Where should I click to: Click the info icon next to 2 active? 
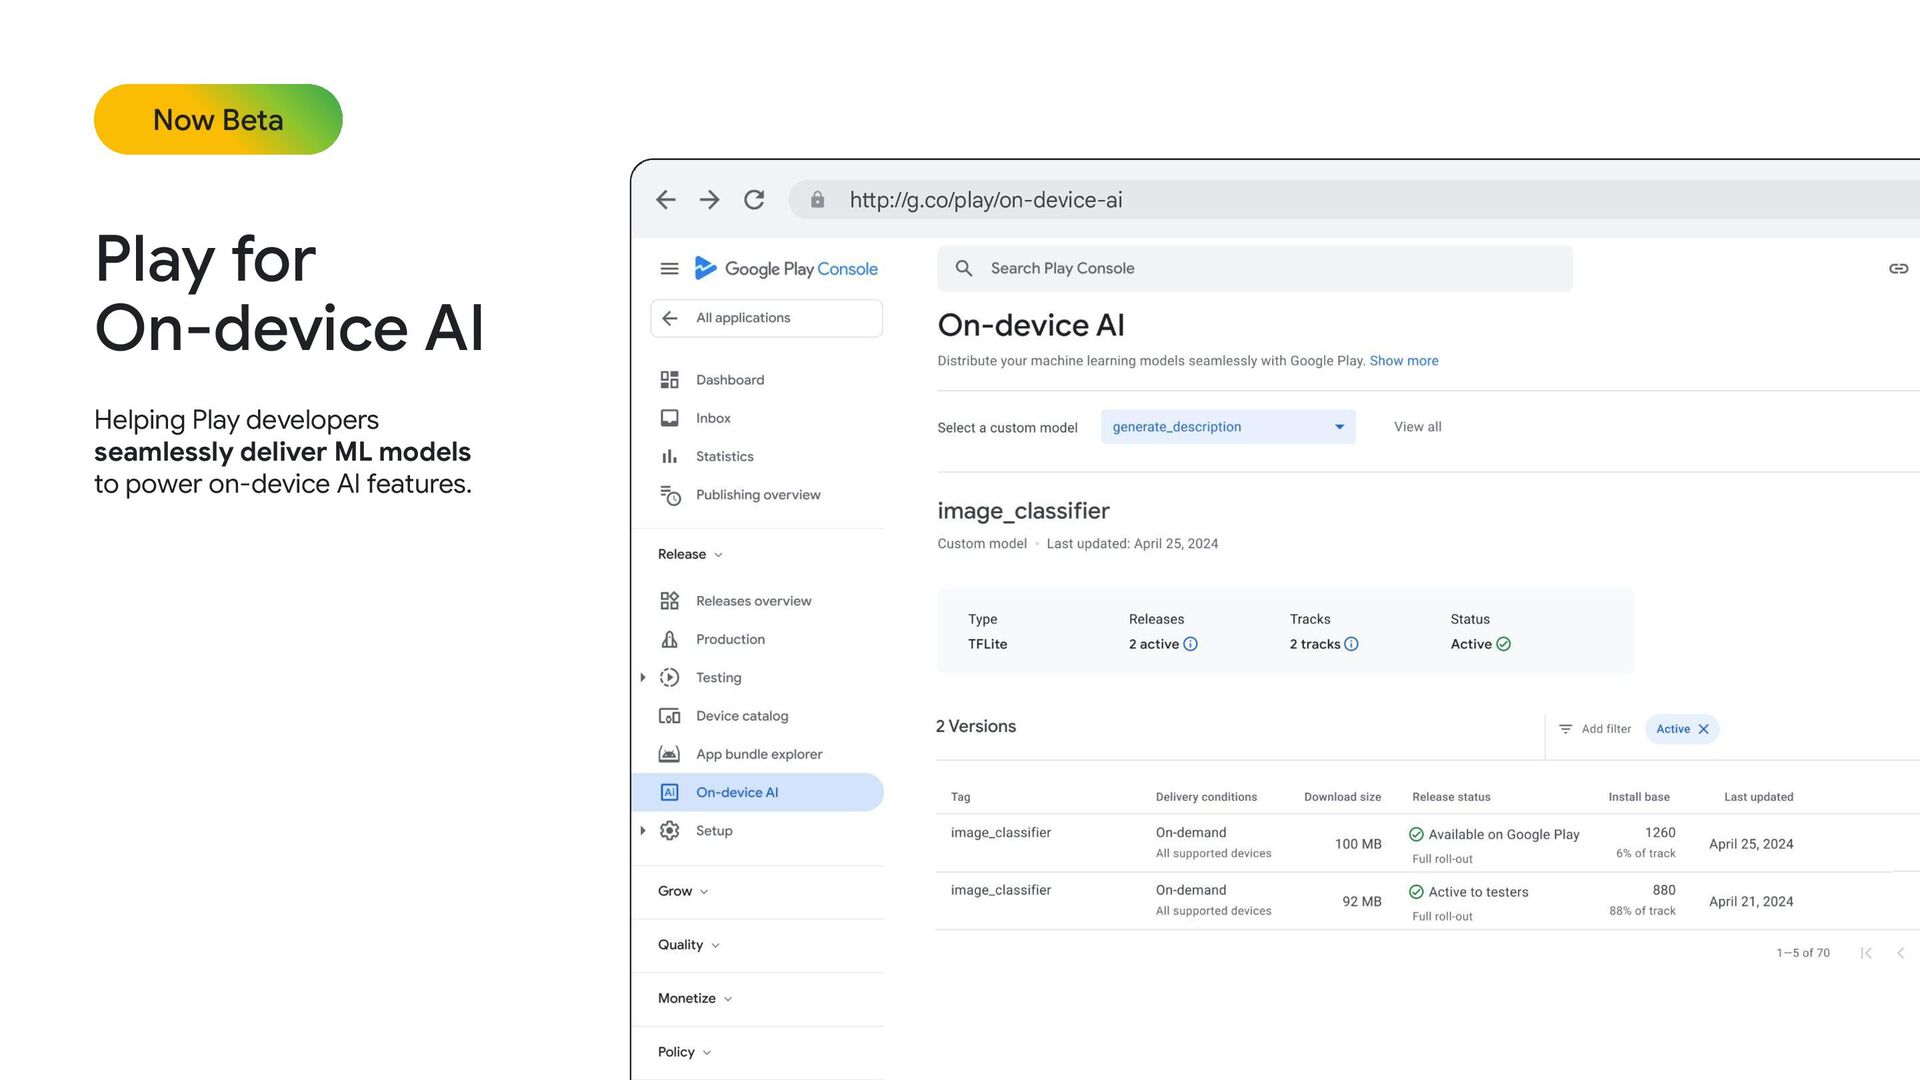click(1190, 645)
